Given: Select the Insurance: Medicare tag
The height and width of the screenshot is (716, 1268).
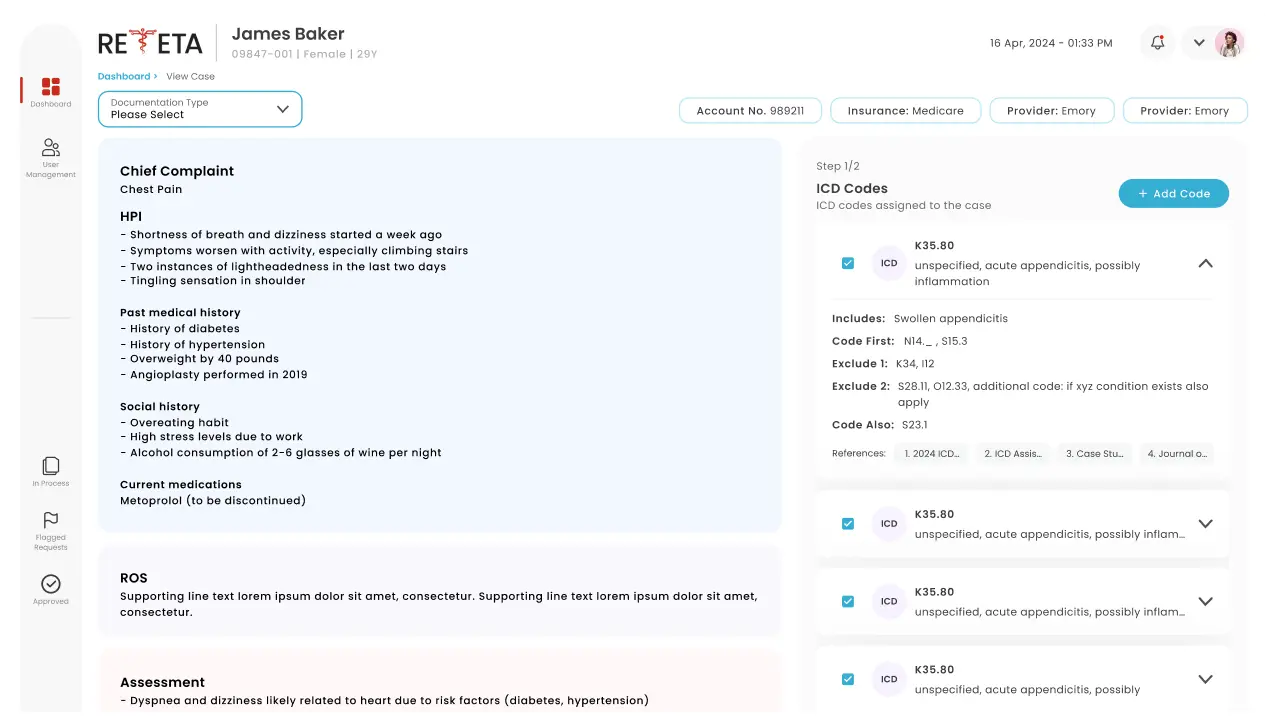Looking at the screenshot, I should pyautogui.click(x=905, y=111).
